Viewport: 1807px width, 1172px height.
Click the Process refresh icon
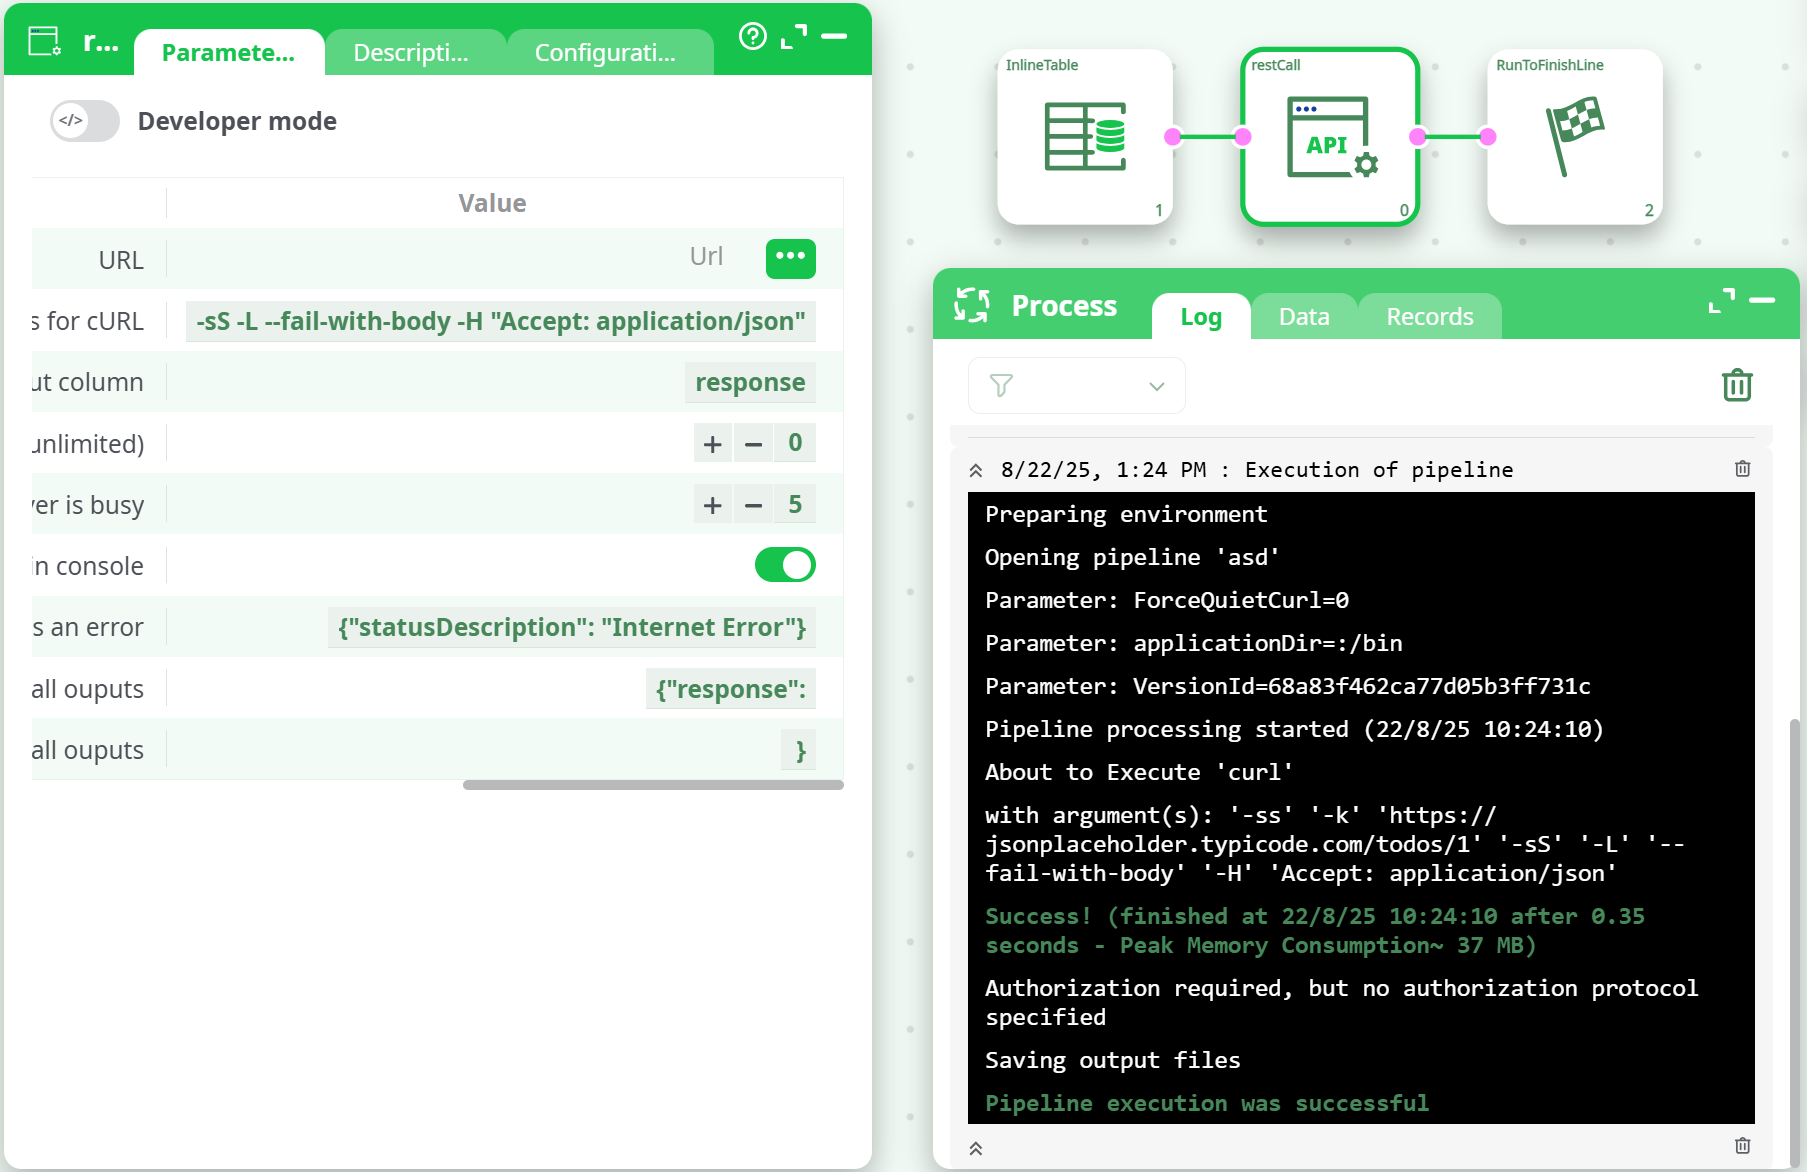971,305
